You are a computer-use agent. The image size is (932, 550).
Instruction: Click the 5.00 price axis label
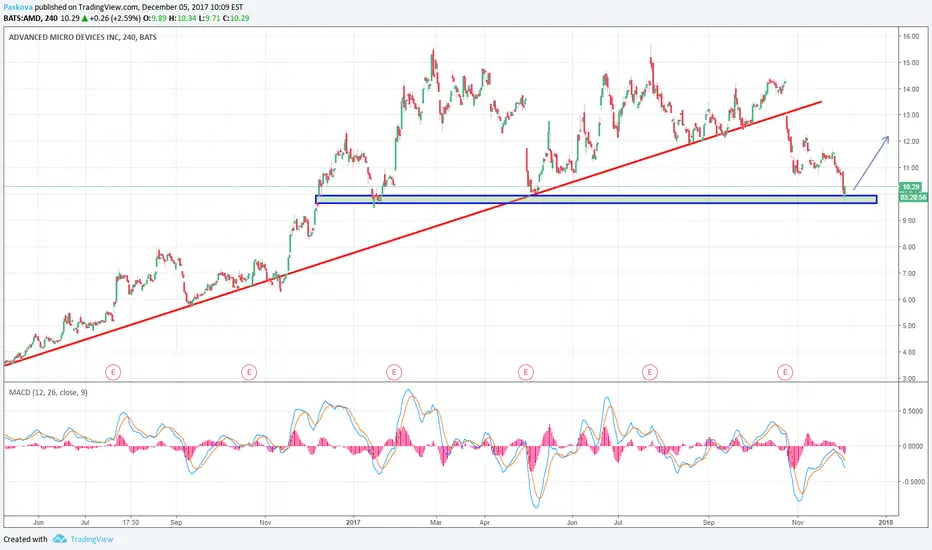(x=909, y=326)
